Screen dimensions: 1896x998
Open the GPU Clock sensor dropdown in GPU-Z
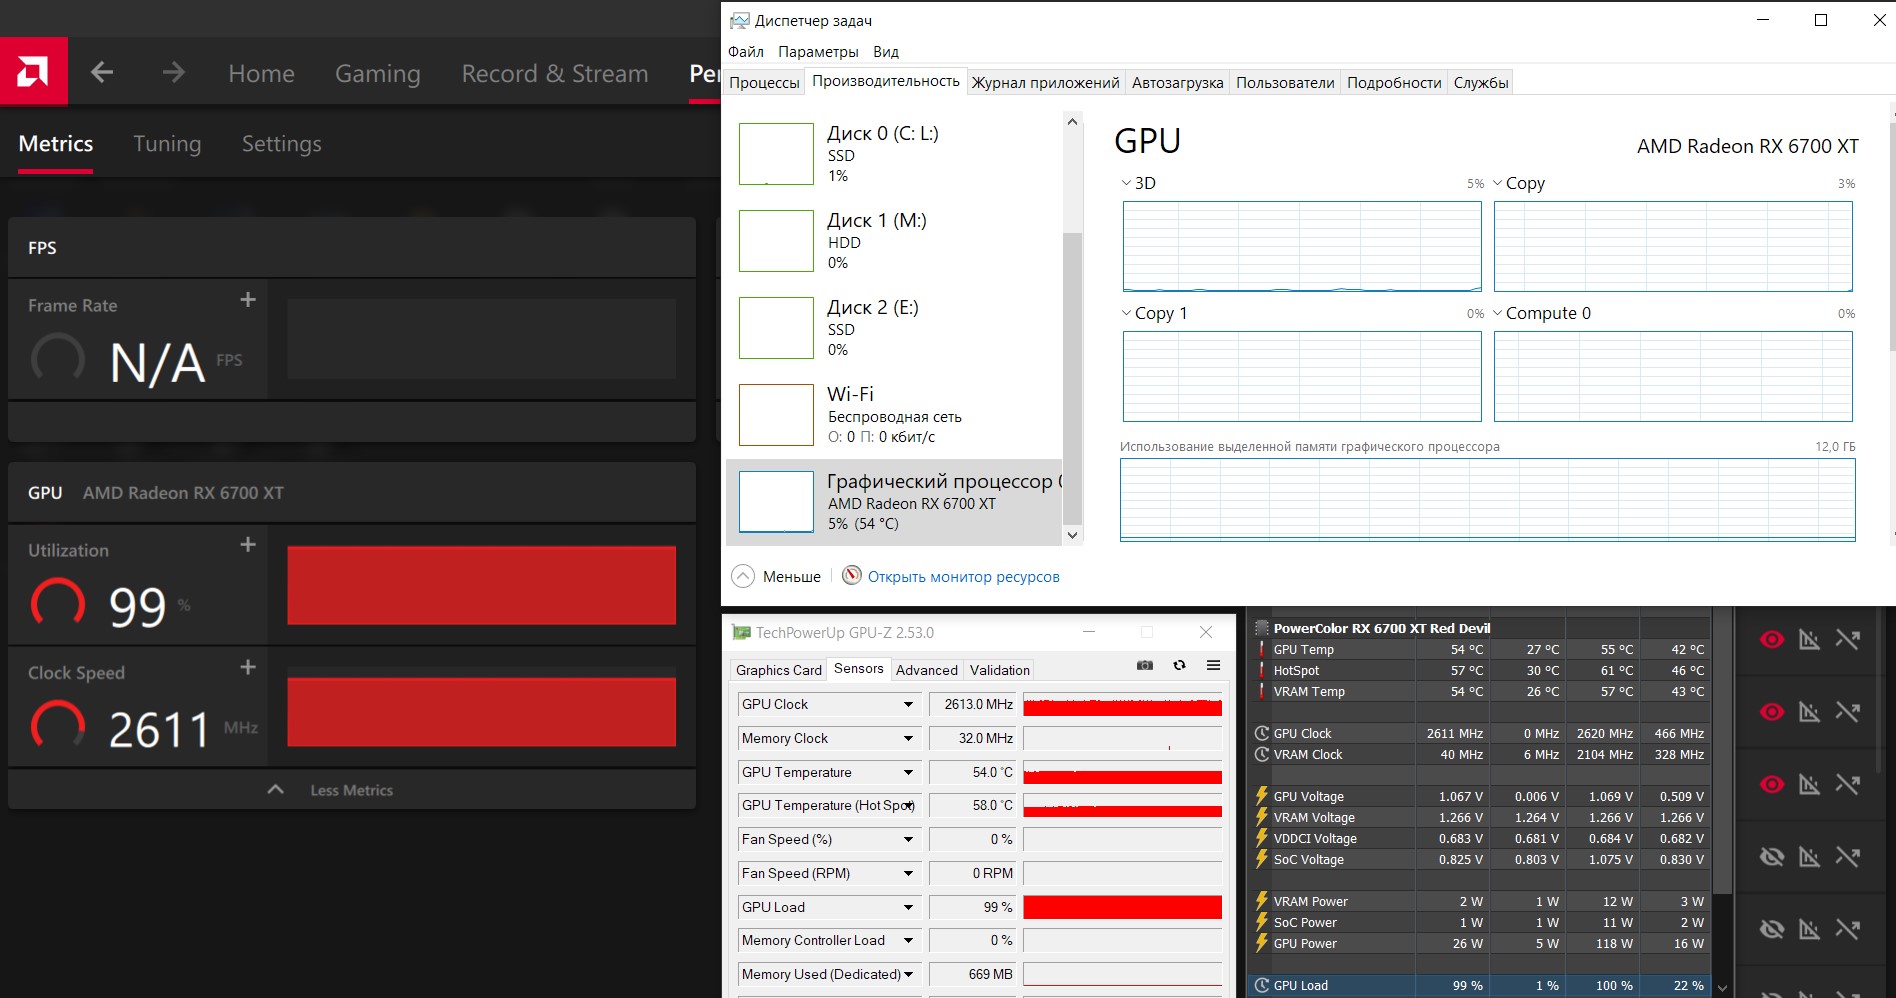(x=908, y=704)
